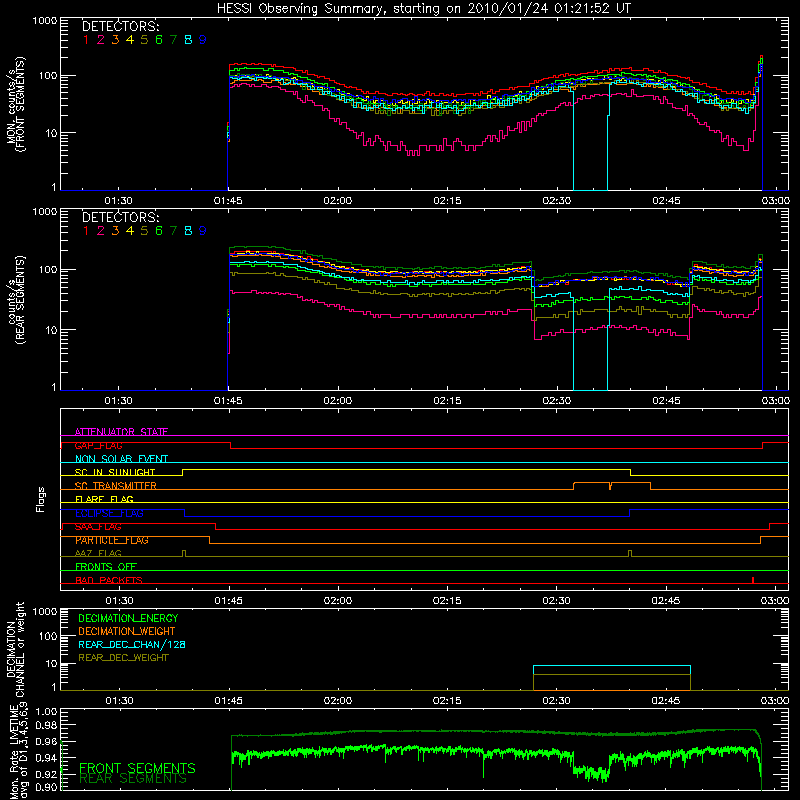Click the ATTENUATOR_STATE flag label
Screen dimensions: 800x800
[121, 432]
